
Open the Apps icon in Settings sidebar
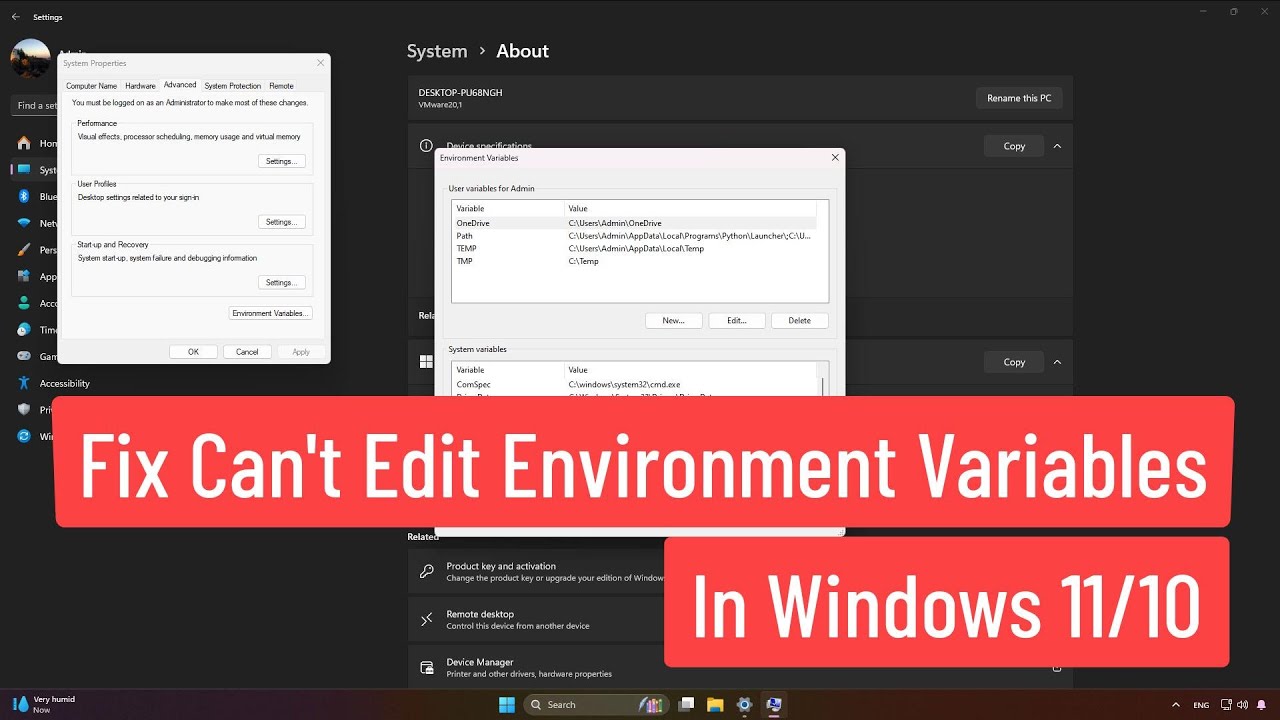[x=24, y=277]
